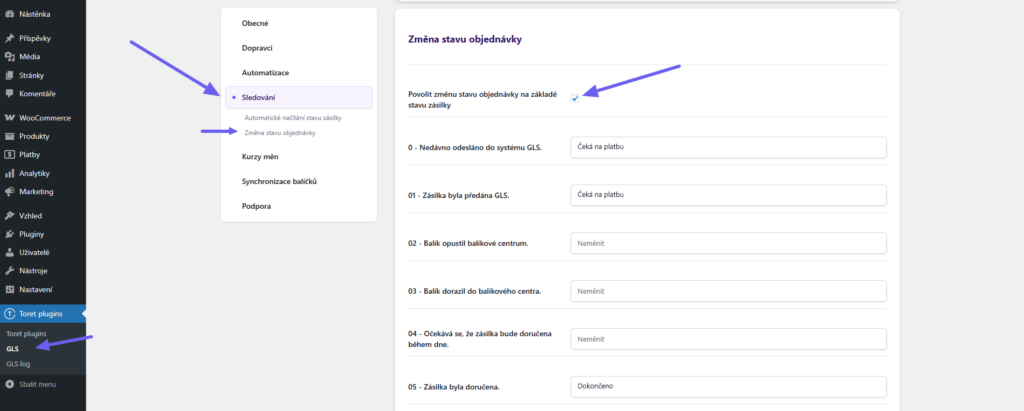Click the WooCommerce logo icon

[9, 118]
